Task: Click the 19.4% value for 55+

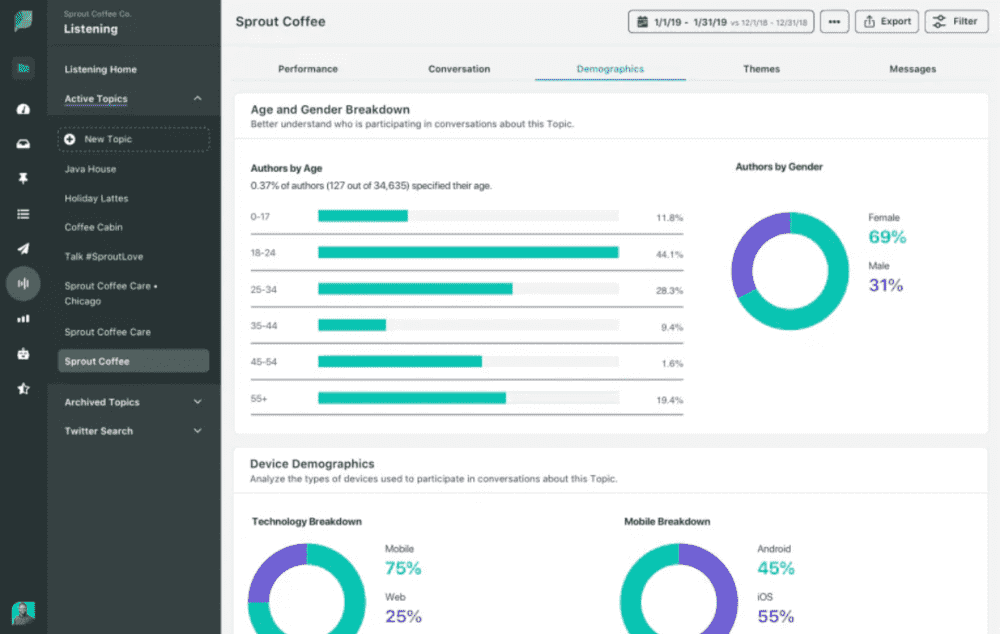Action: 670,400
